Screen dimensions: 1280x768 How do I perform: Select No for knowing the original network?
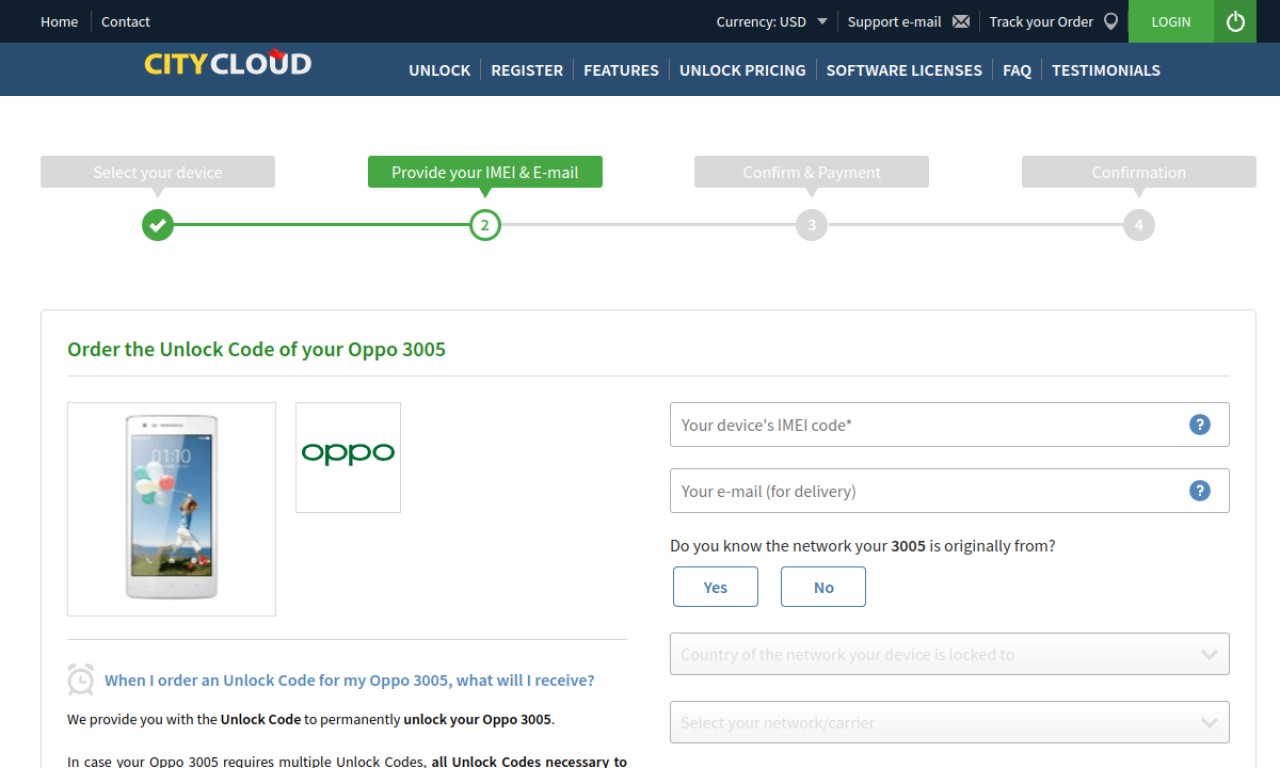click(823, 587)
